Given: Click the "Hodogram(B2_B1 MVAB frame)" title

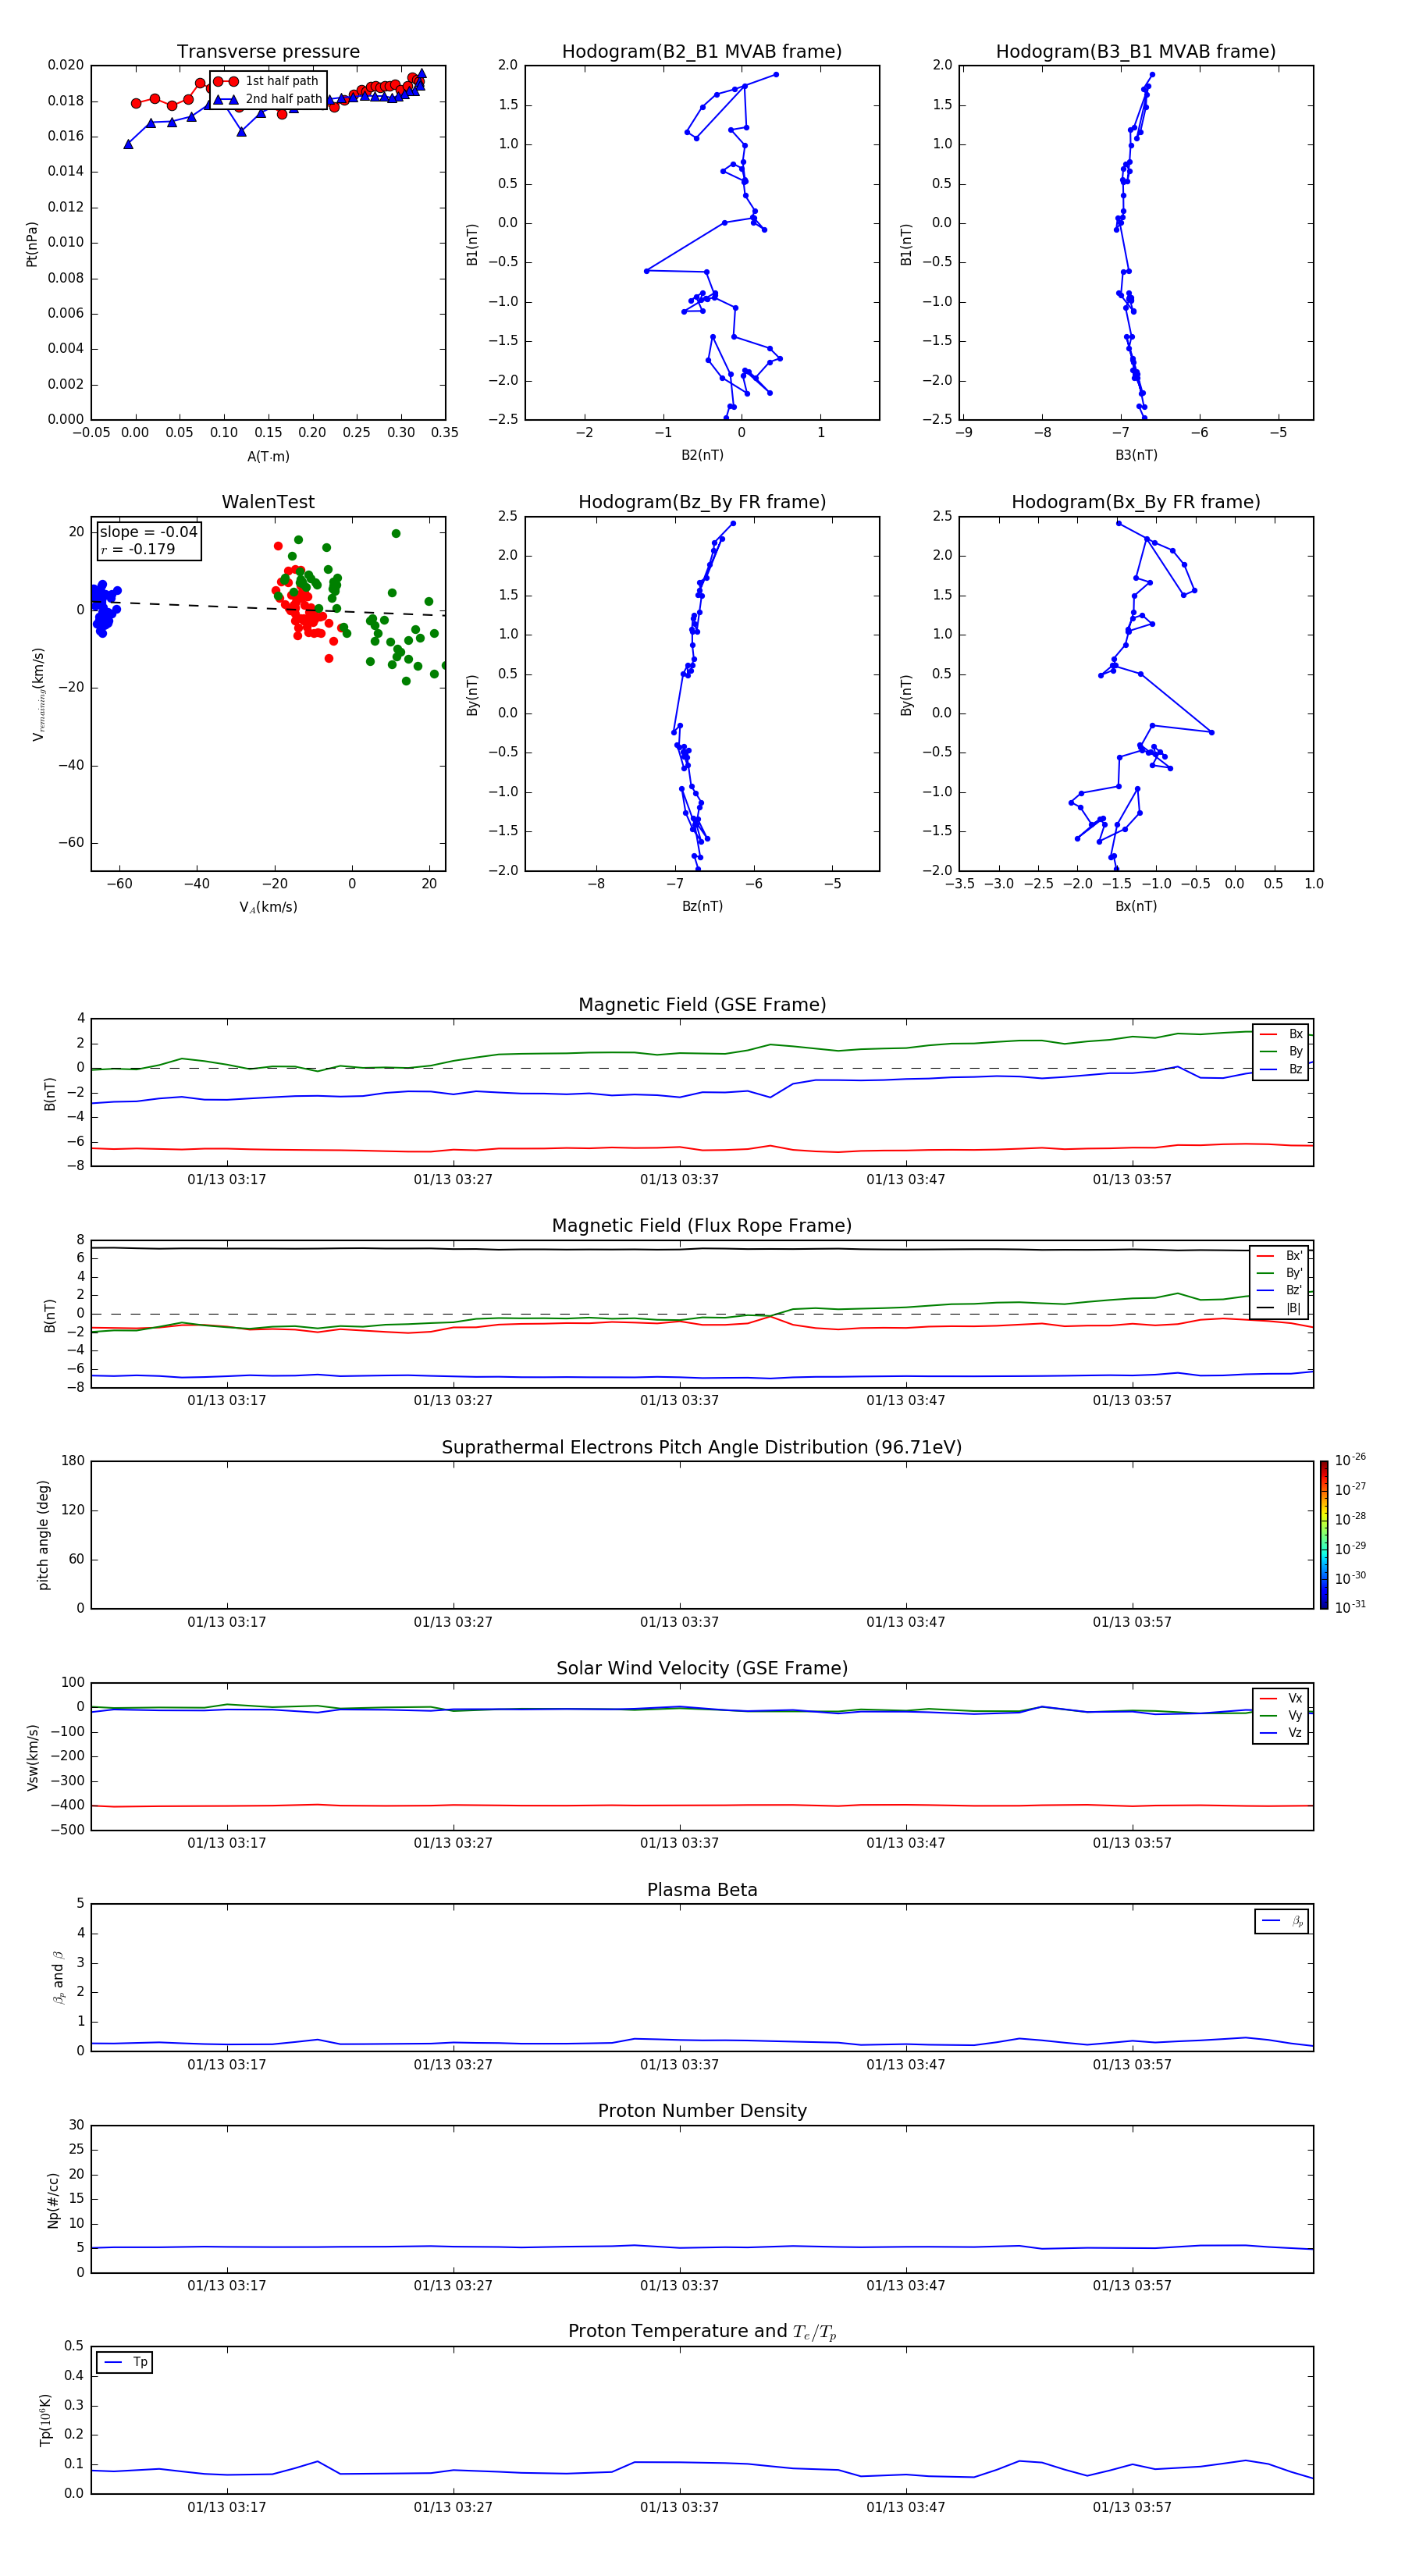Looking at the screenshot, I should point(702,52).
